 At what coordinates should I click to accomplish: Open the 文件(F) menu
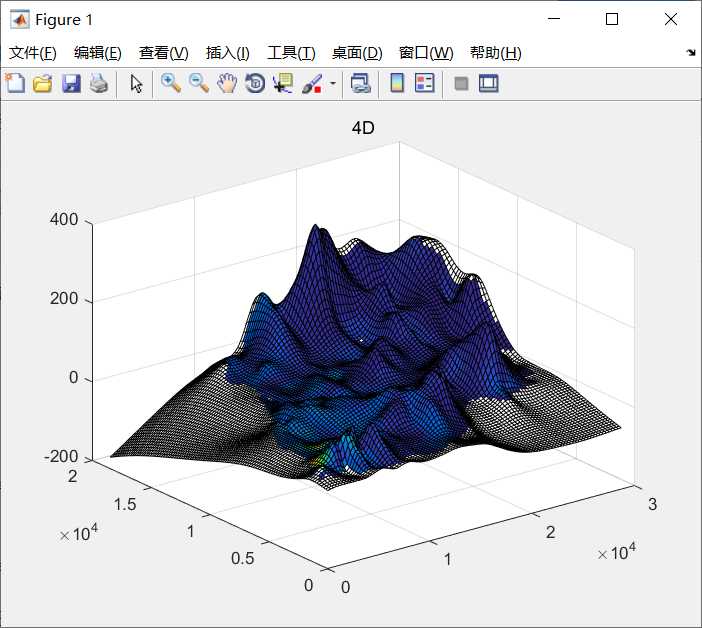coord(33,53)
